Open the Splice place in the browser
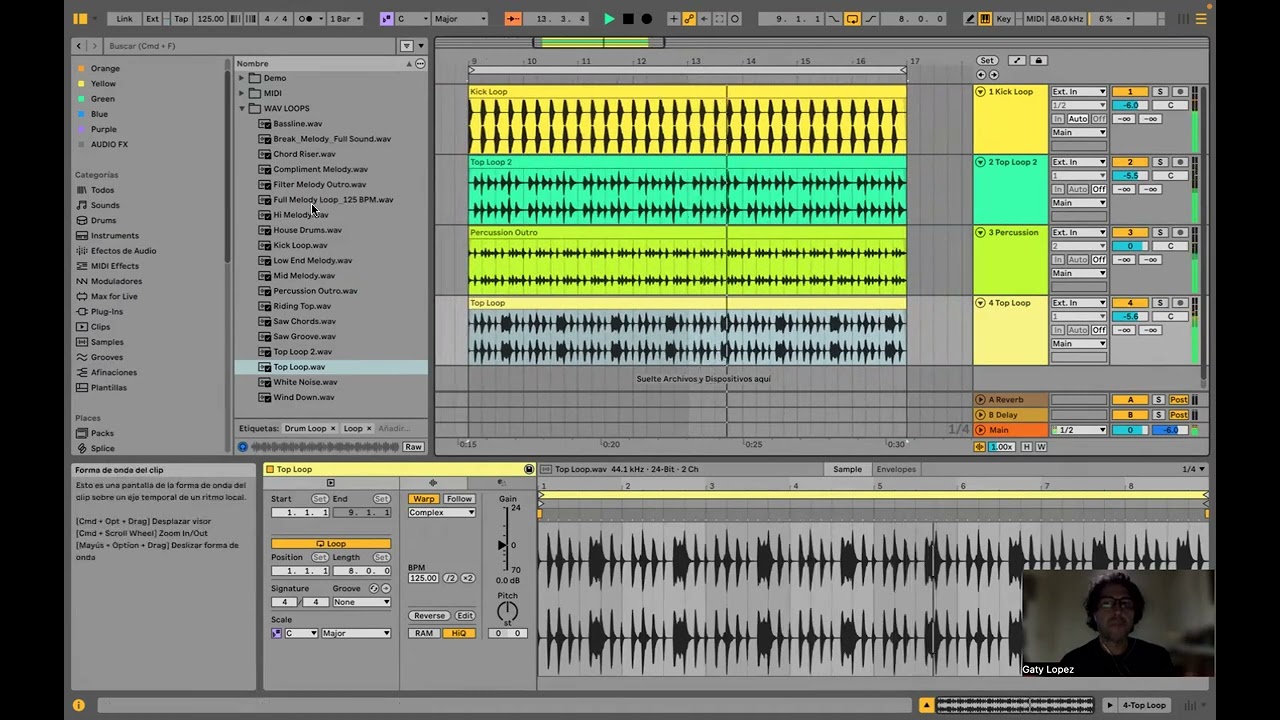Screen dimensions: 1280x720 [102, 448]
